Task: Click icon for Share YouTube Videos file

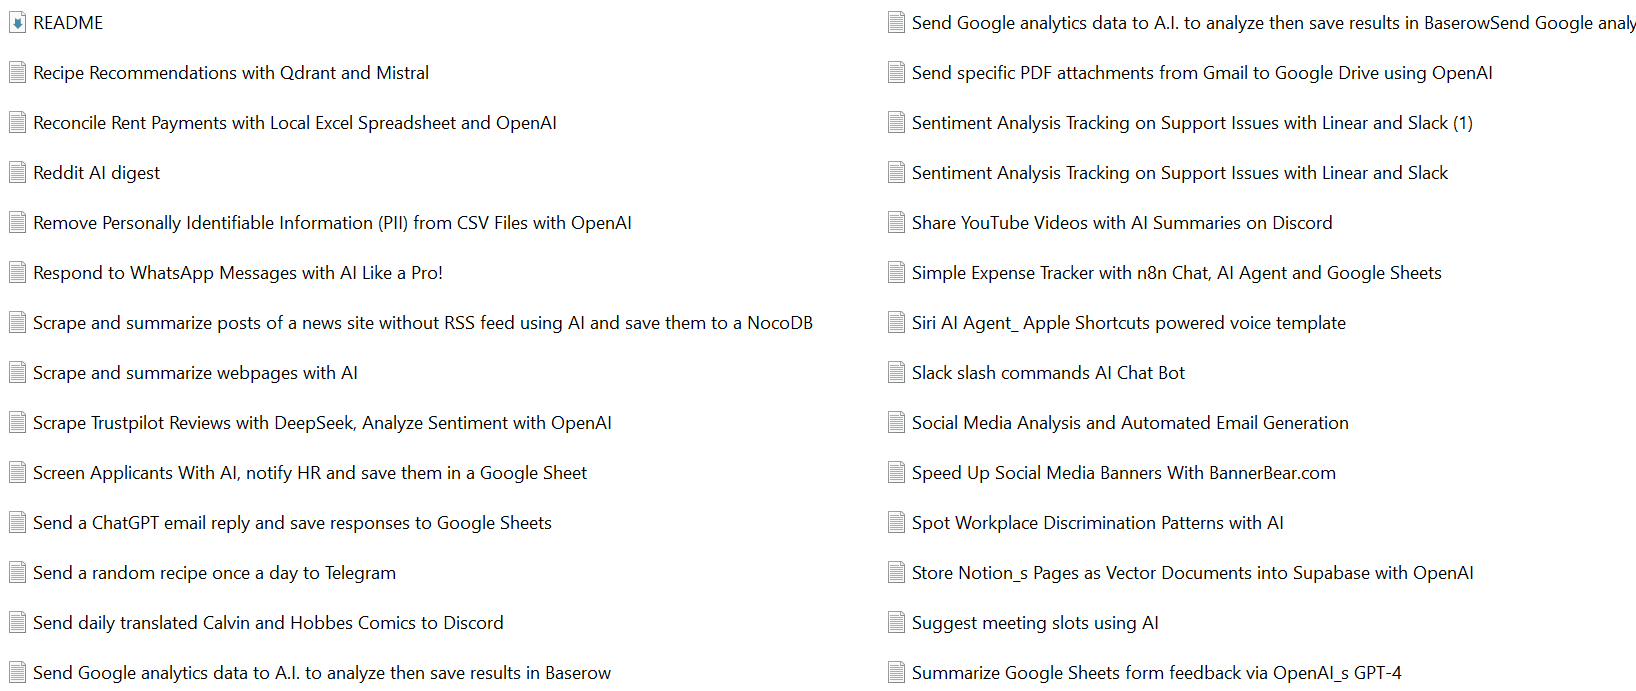Action: point(896,223)
